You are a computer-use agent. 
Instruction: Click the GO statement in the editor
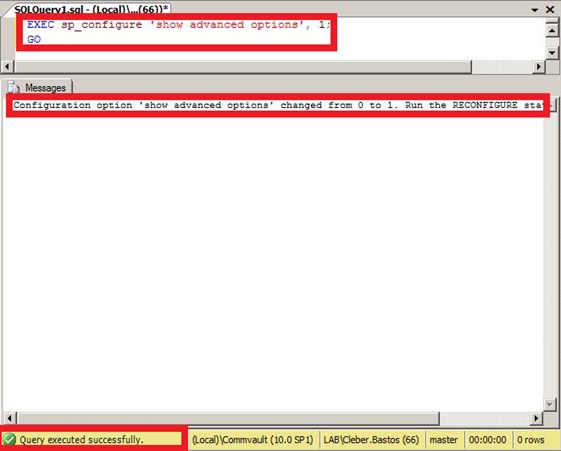pos(34,39)
